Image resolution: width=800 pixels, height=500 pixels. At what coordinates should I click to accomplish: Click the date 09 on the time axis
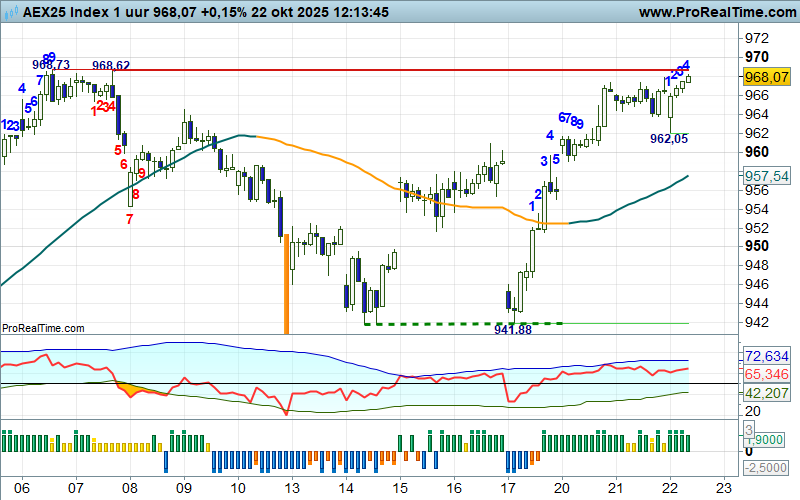pos(184,488)
